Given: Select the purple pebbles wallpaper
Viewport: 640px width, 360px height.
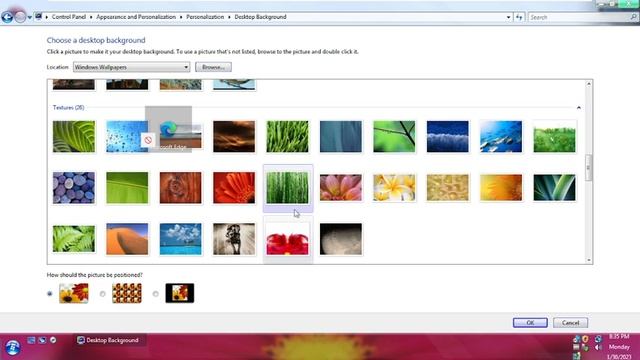Looking at the screenshot, I should click(73, 188).
